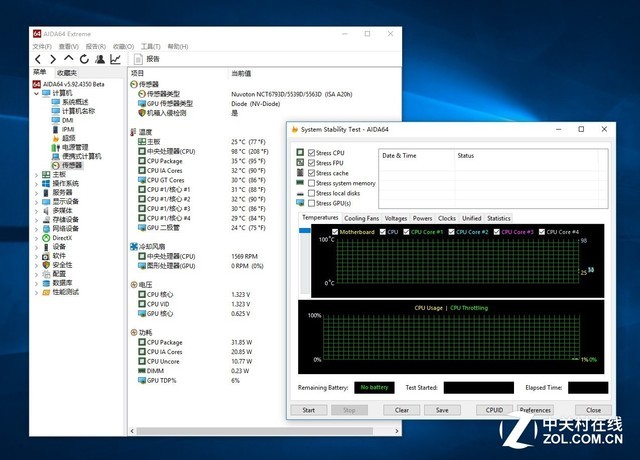Image resolution: width=640 pixels, height=460 pixels.
Task: Click the Forward navigation arrow in toolbar
Action: 53,59
